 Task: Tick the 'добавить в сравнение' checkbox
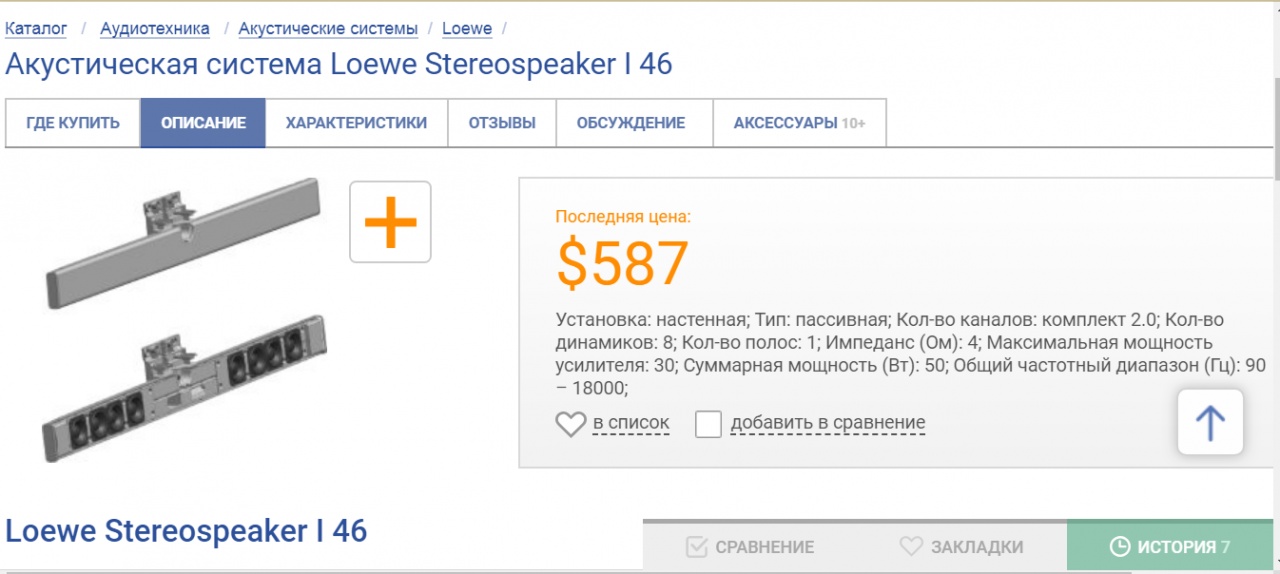click(708, 424)
